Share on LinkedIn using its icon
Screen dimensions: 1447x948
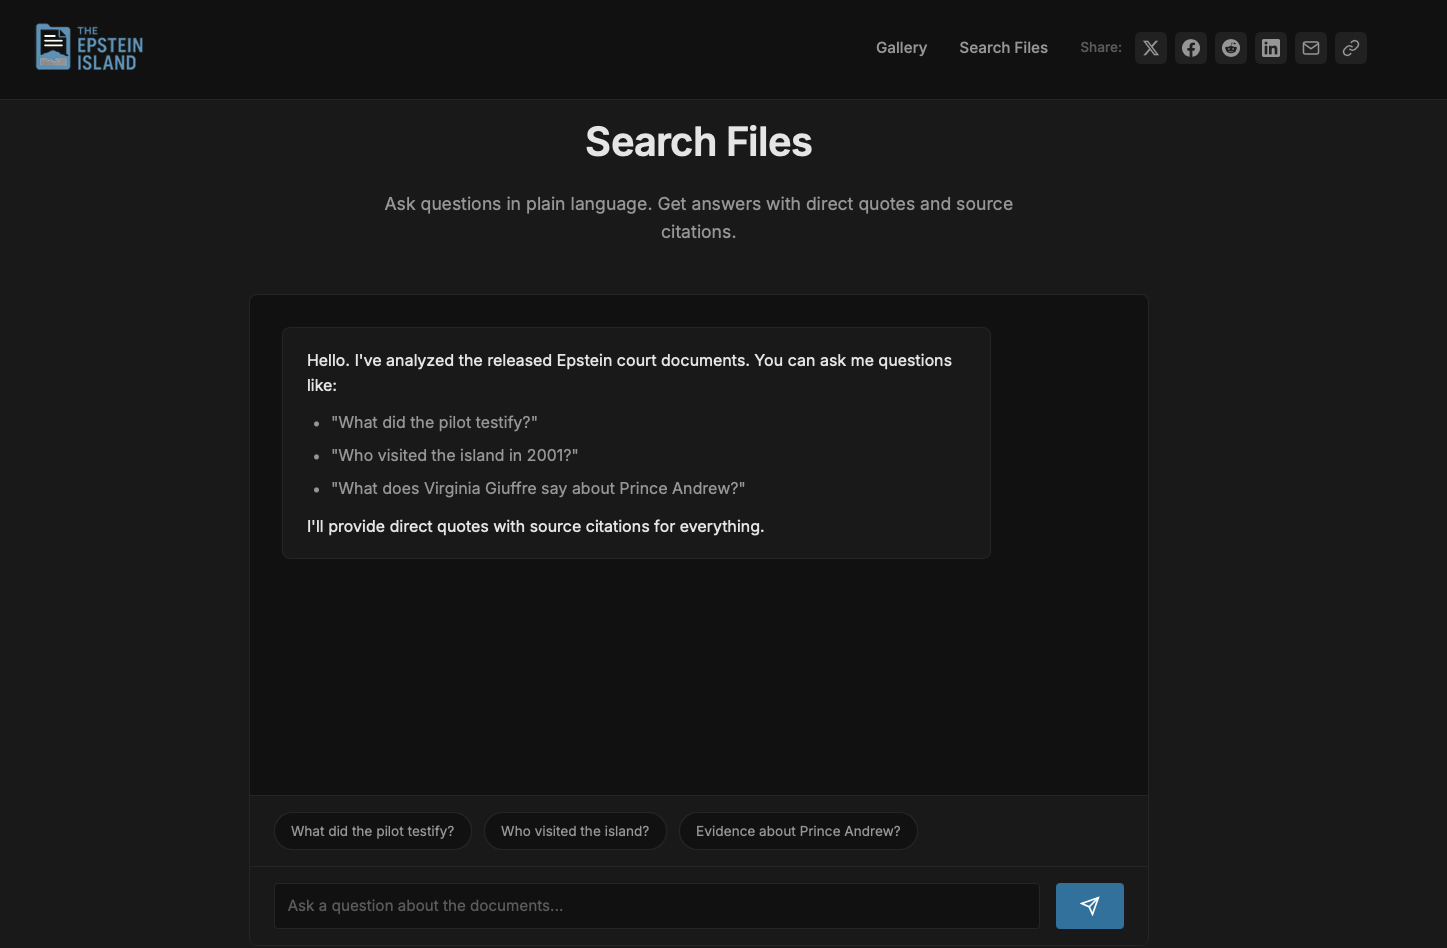pos(1270,48)
